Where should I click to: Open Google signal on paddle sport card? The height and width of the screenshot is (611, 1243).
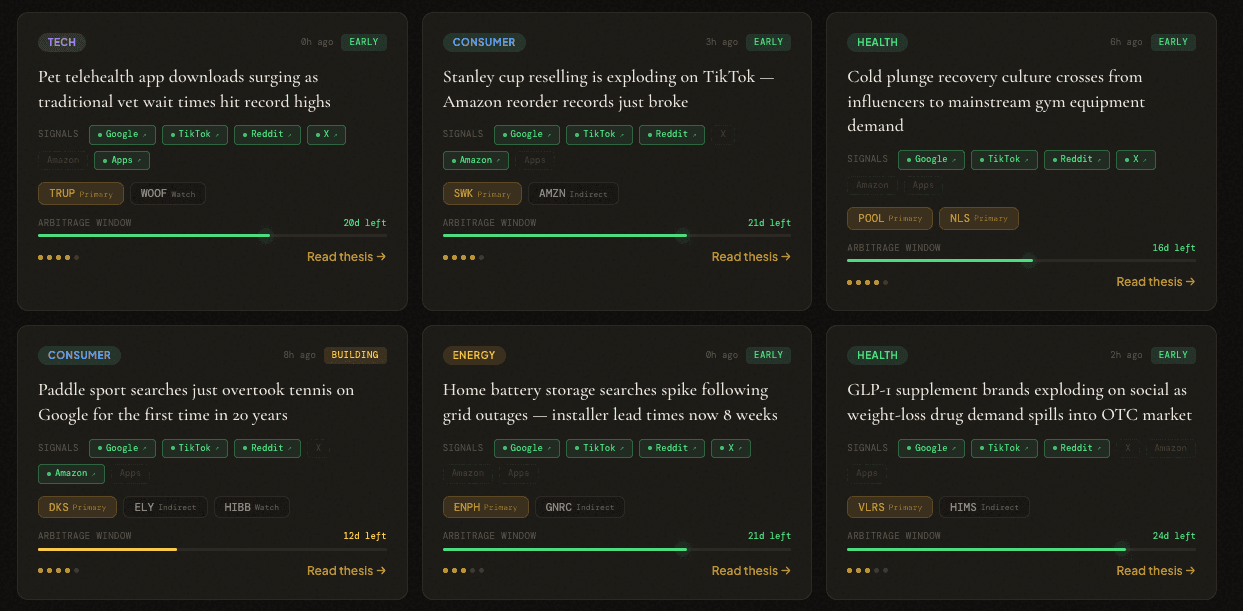122,448
